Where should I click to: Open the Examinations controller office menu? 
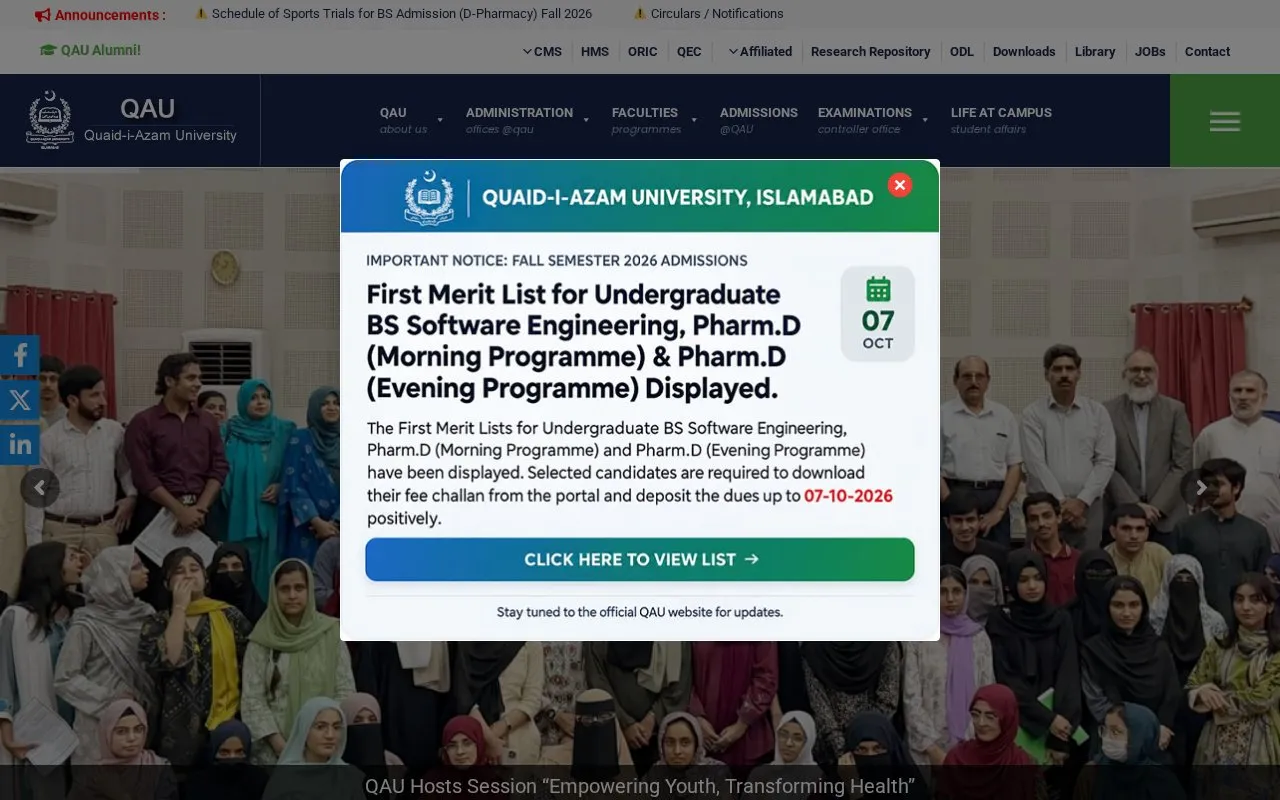coord(872,120)
